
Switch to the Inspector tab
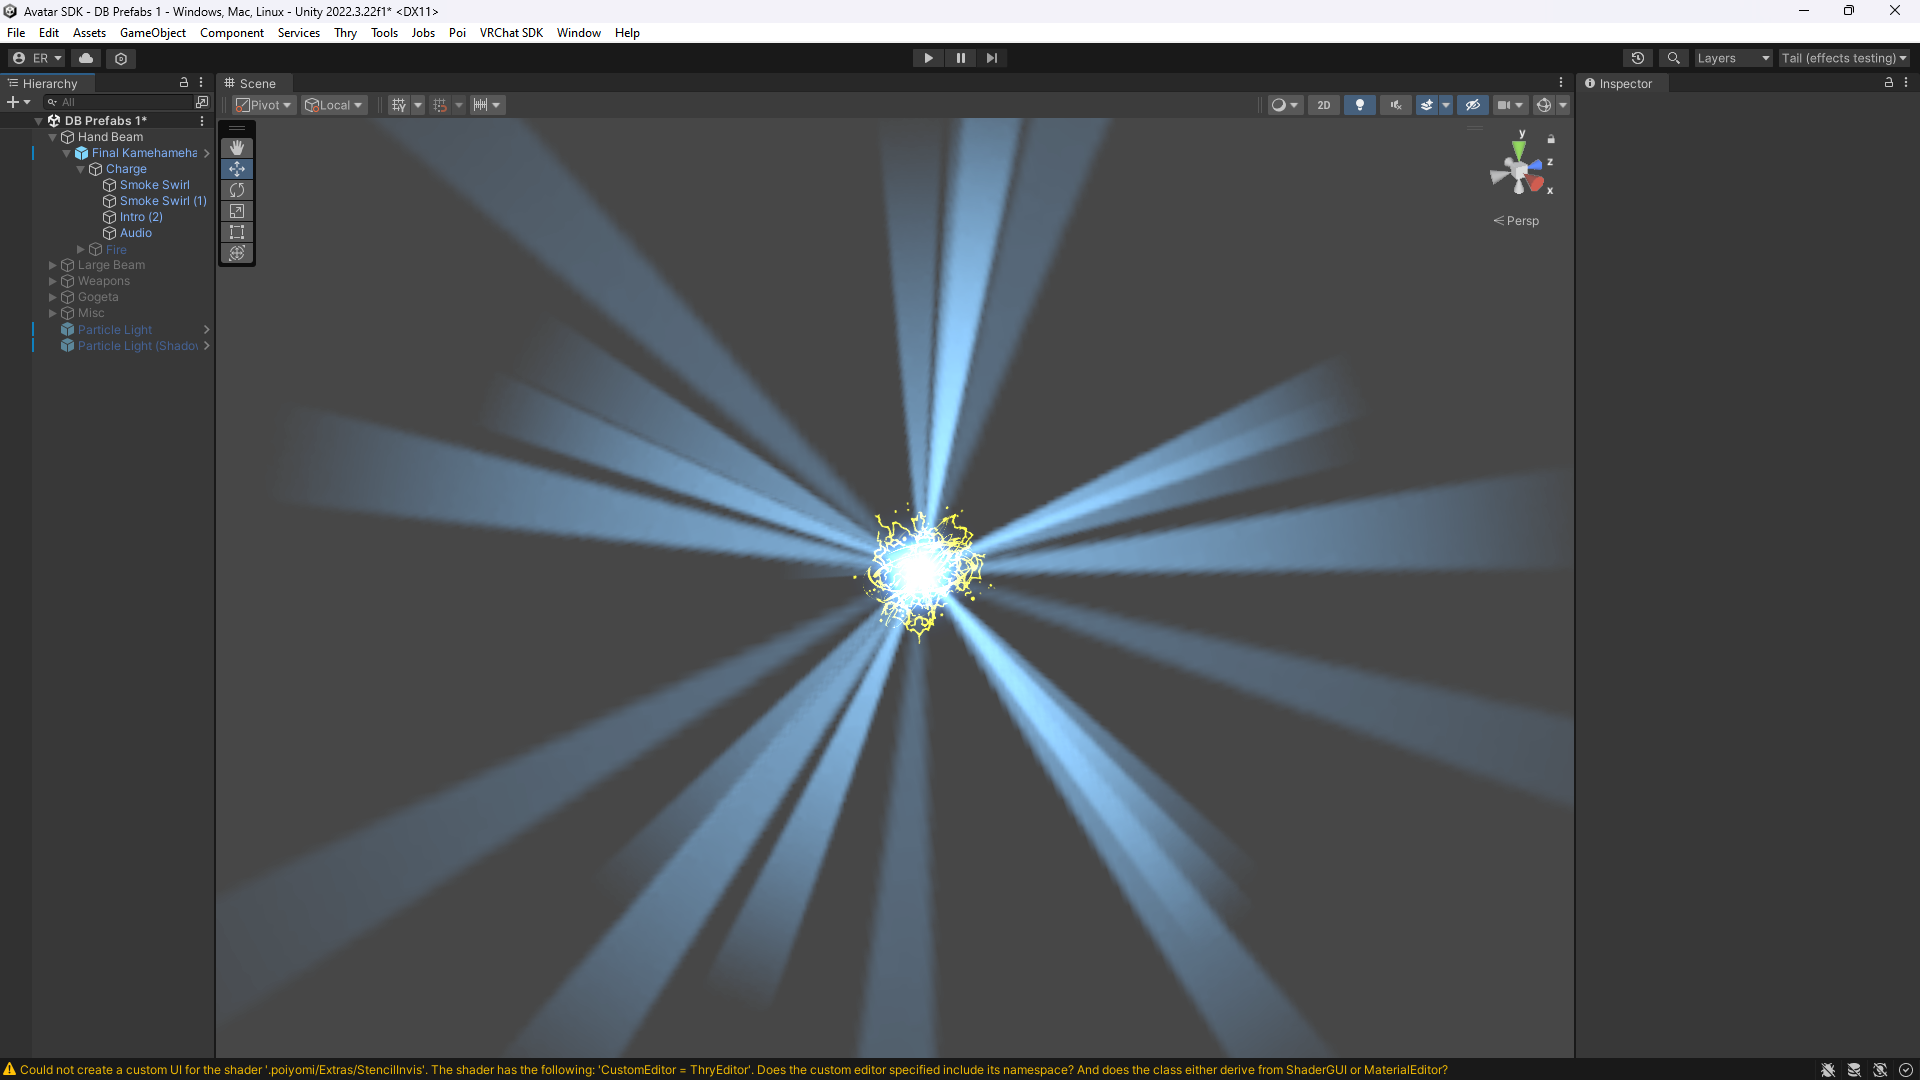click(1618, 84)
